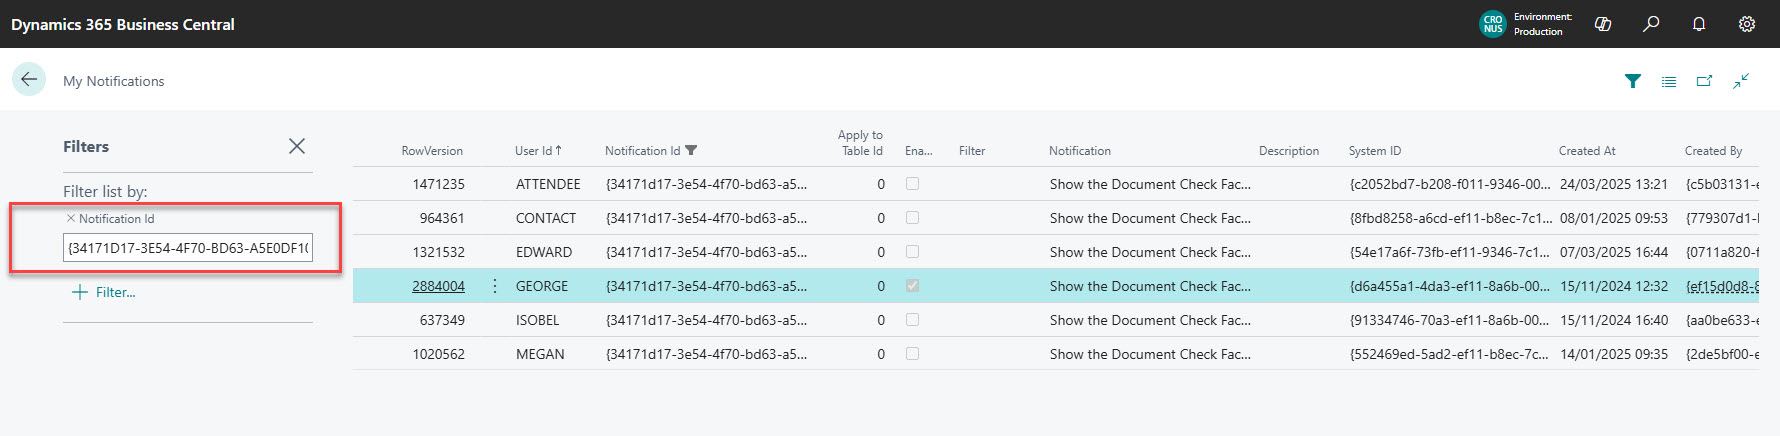Sort by the User Id column header

pyautogui.click(x=538, y=151)
